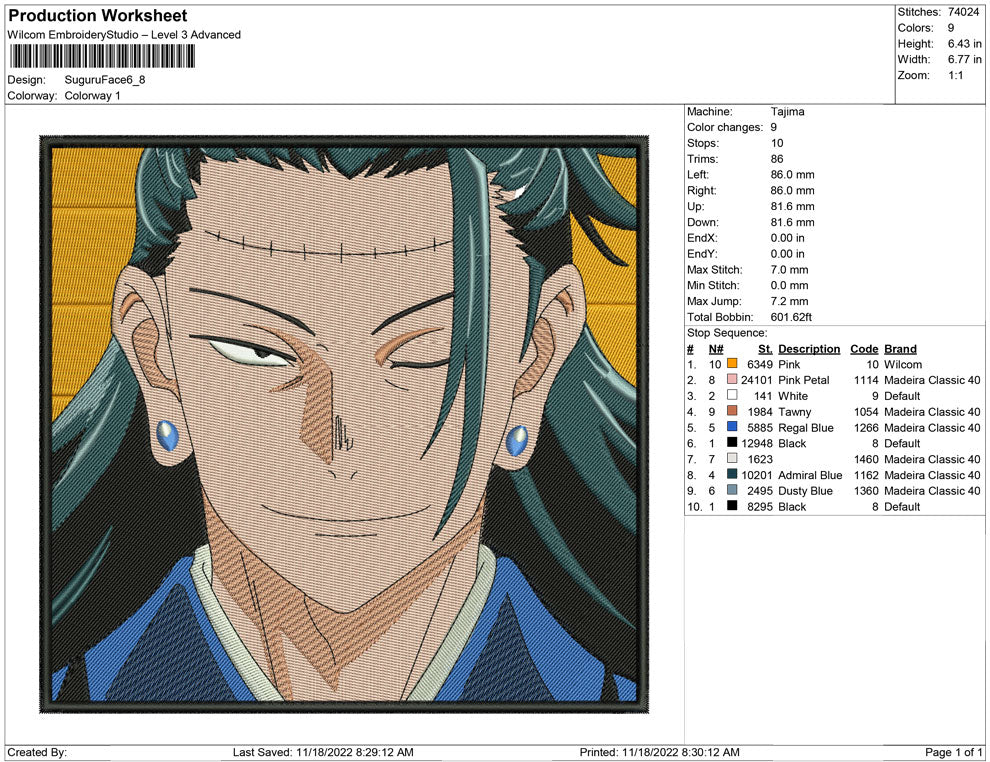Image resolution: width=990 pixels, height=762 pixels.
Task: Click the Colors value '9' in header
Action: tap(951, 28)
